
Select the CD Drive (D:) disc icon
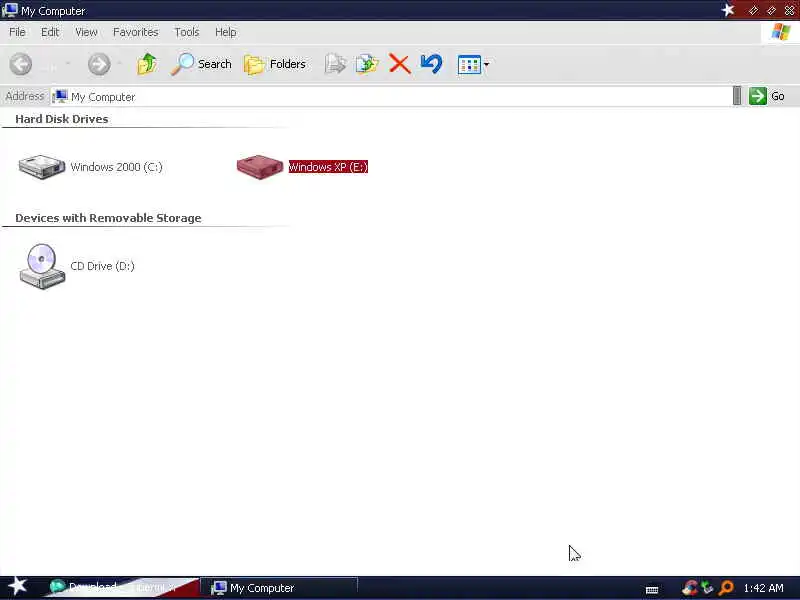[42, 266]
